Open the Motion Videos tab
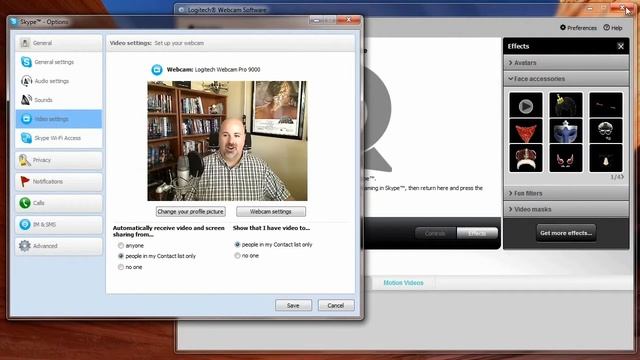Viewport: 640px width, 360px height. coord(403,282)
